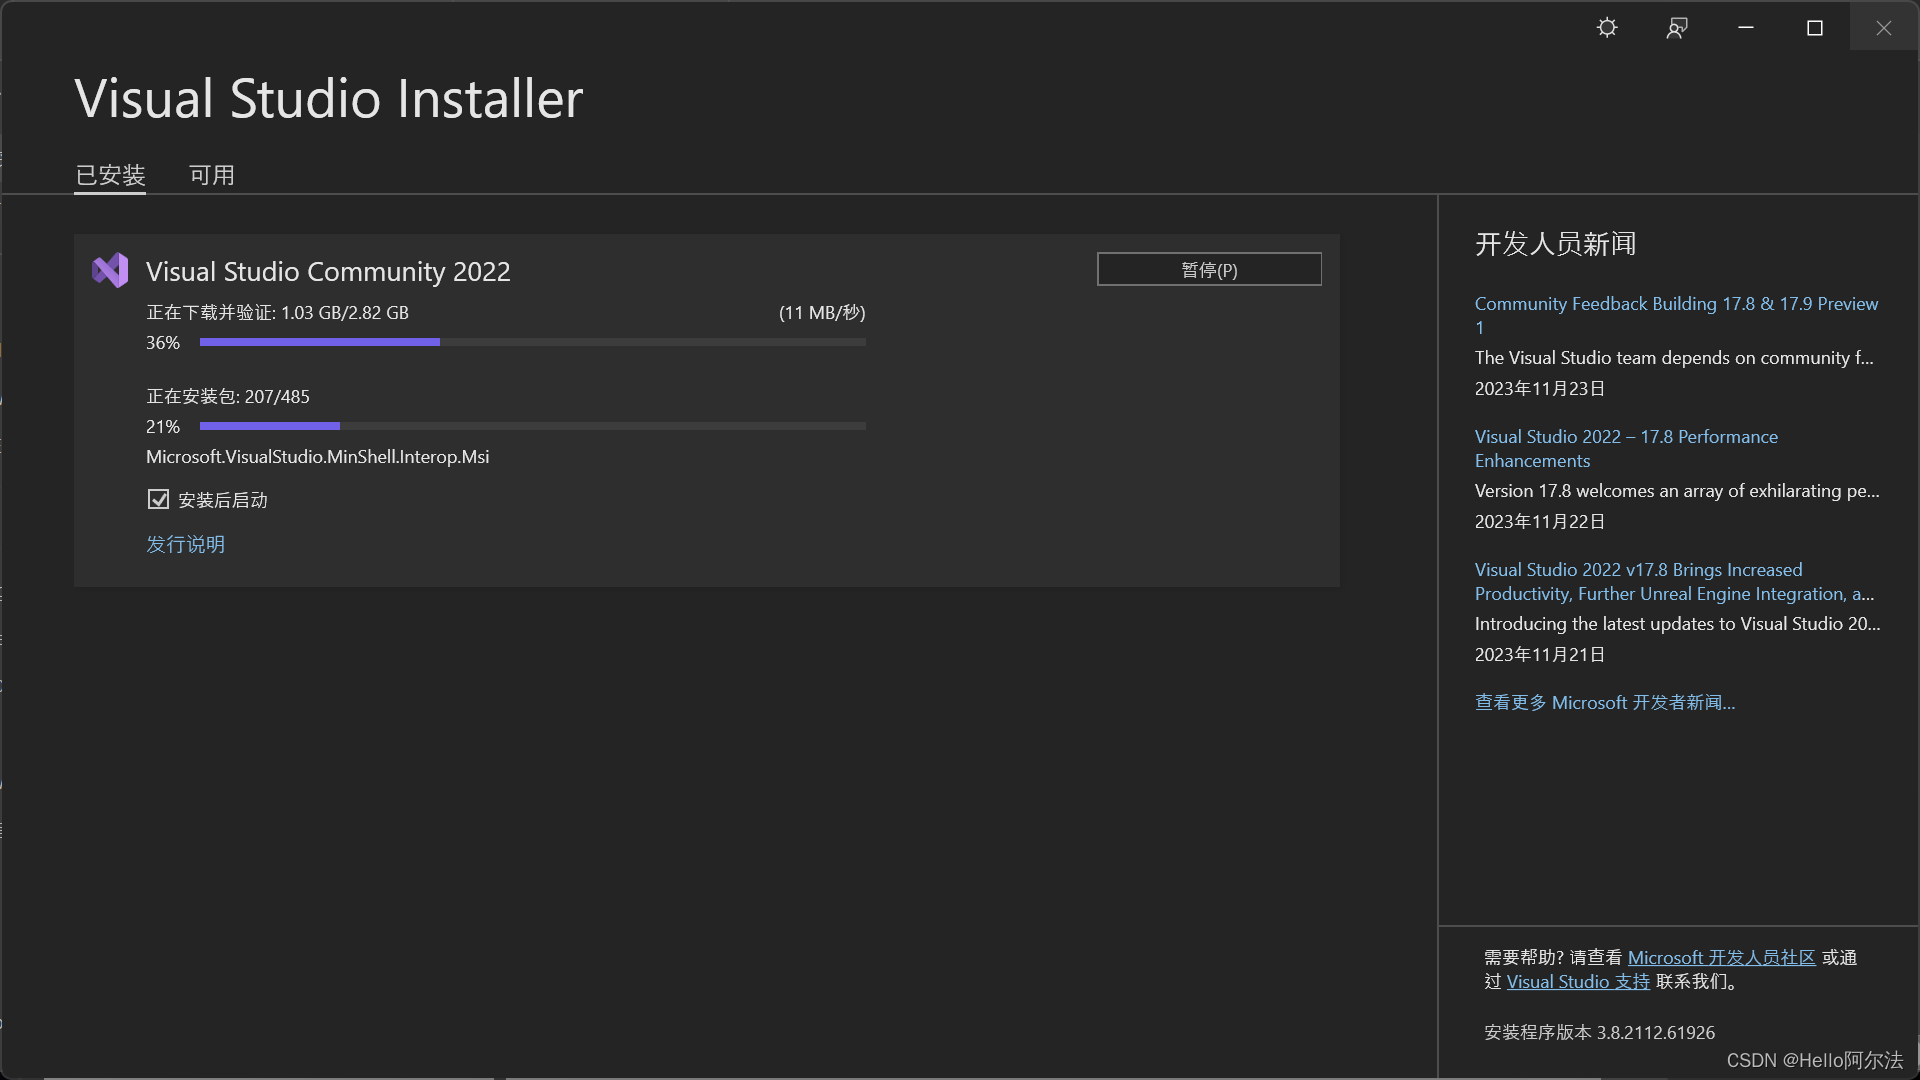Open Visual Studio 2022 17.8 Performance article
1920x1080 pixels.
click(1626, 447)
